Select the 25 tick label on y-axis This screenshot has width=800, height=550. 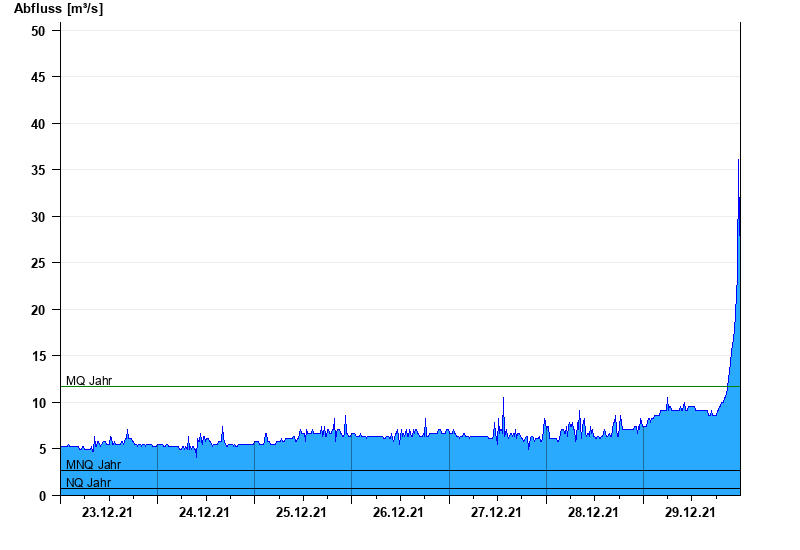pyautogui.click(x=39, y=263)
